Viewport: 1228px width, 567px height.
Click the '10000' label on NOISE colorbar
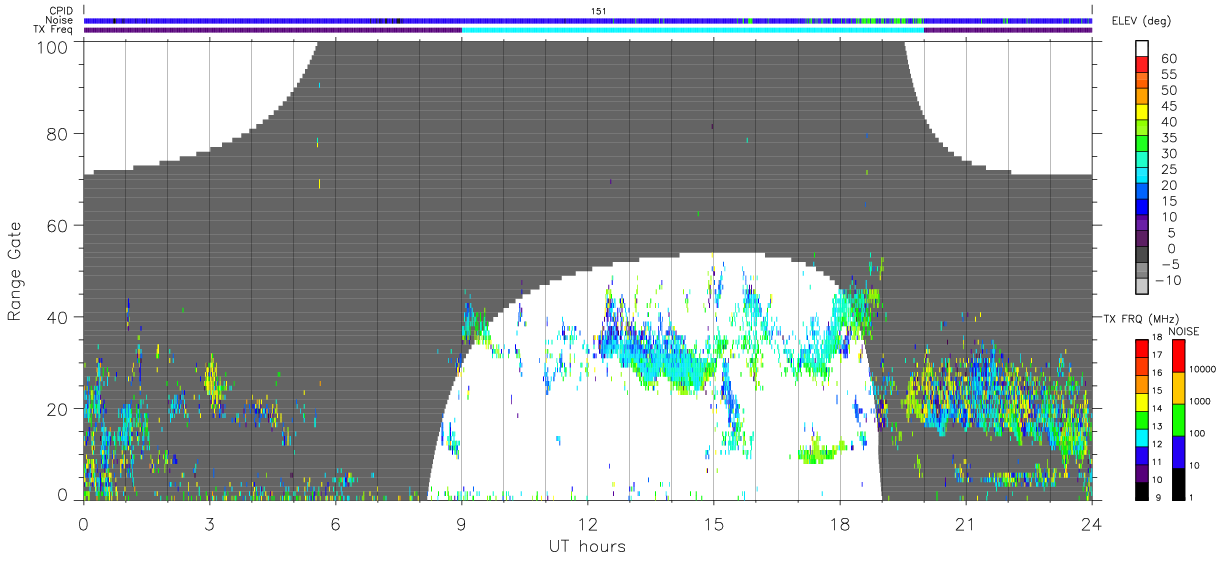[1204, 370]
